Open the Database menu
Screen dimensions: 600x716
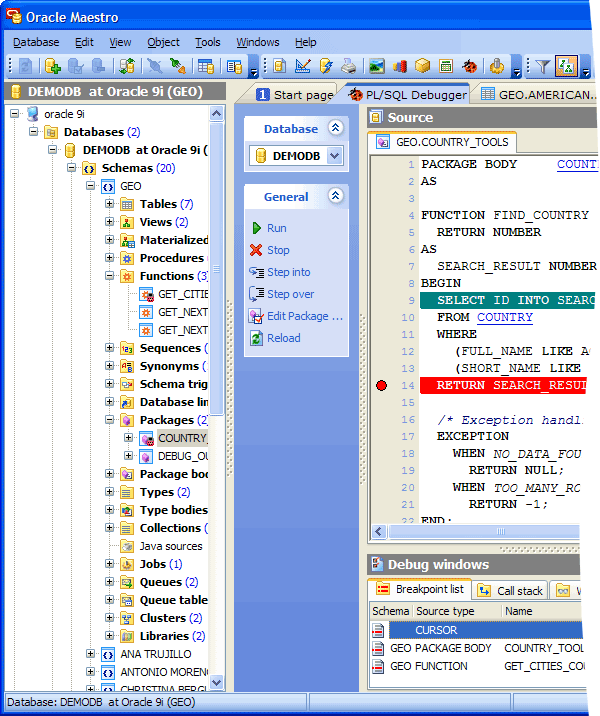36,42
